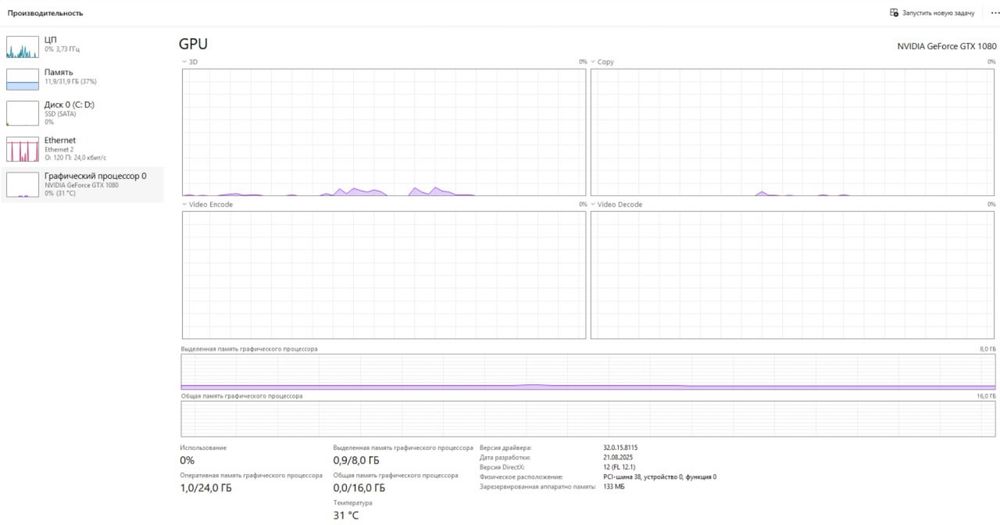Click the Video Encode usage graph
This screenshot has height=525, width=1000.
click(384, 275)
